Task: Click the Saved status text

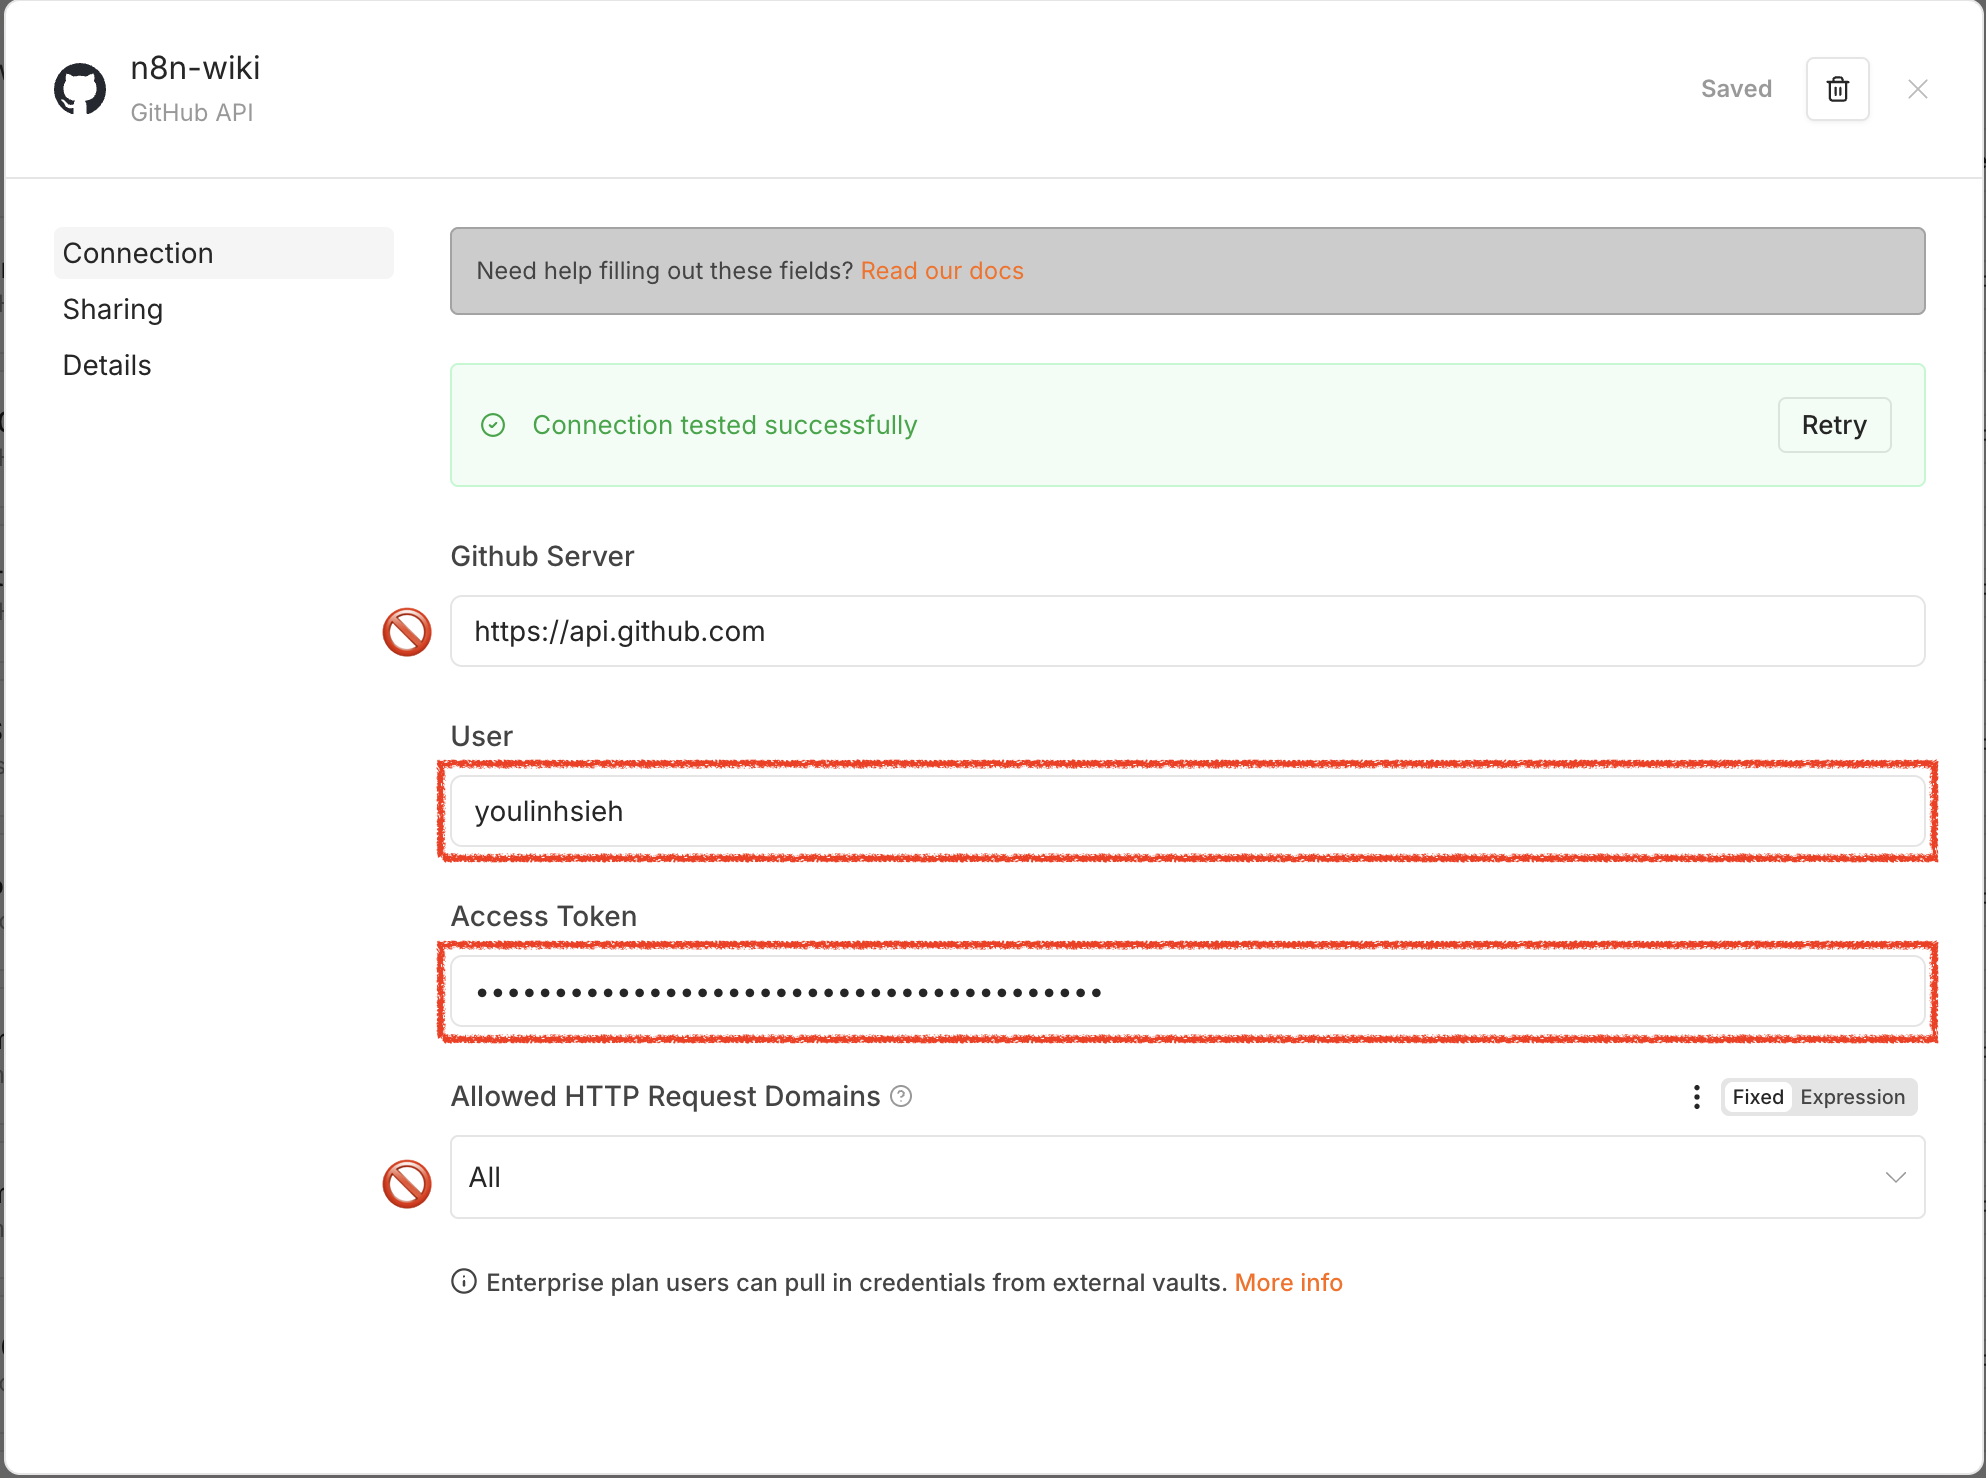Action: 1736,89
